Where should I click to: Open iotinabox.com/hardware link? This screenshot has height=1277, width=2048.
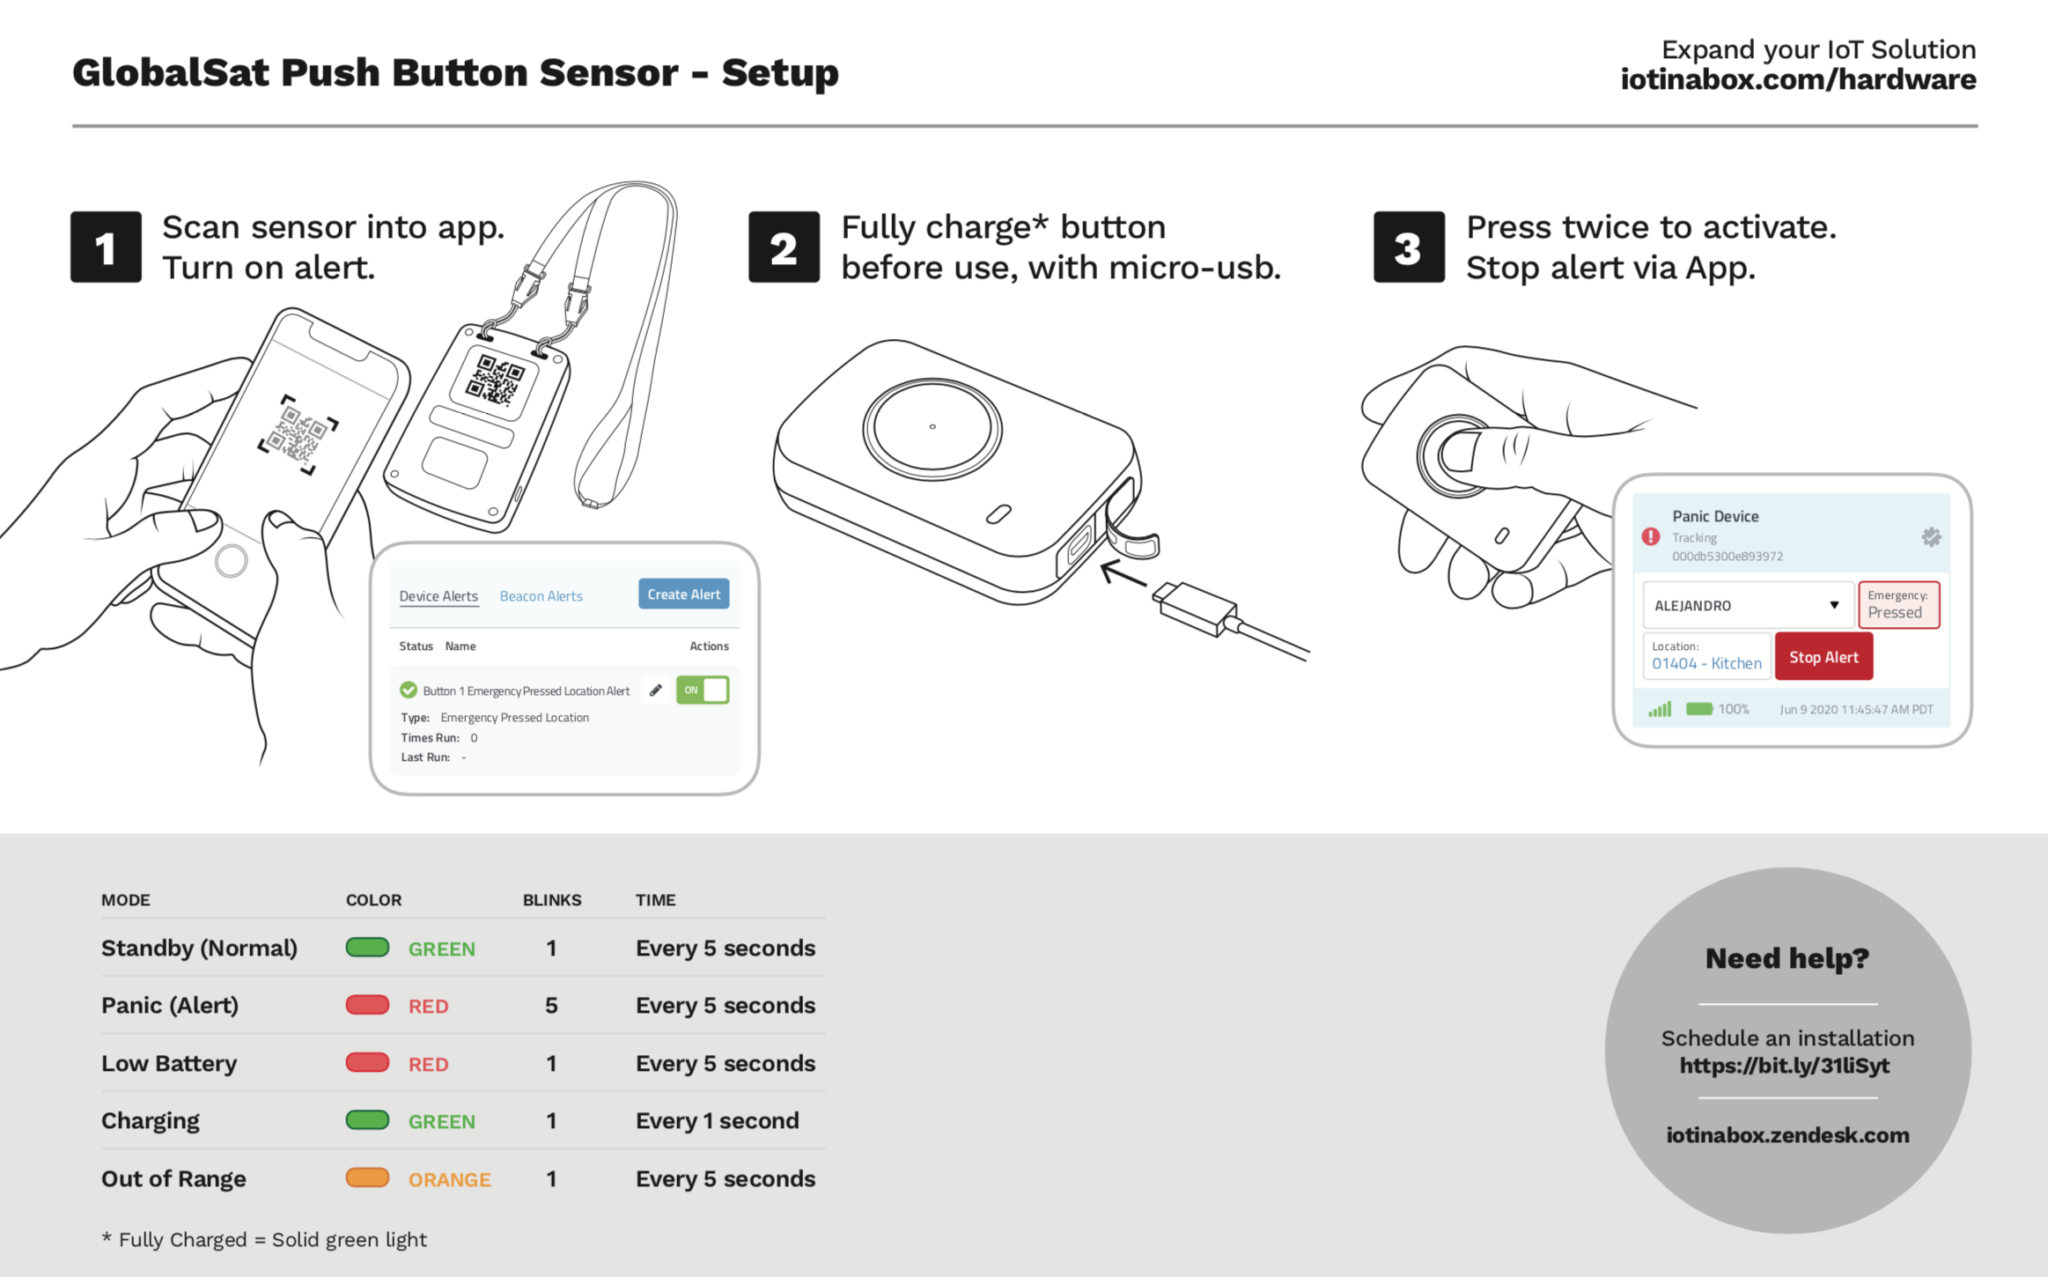pos(1799,79)
